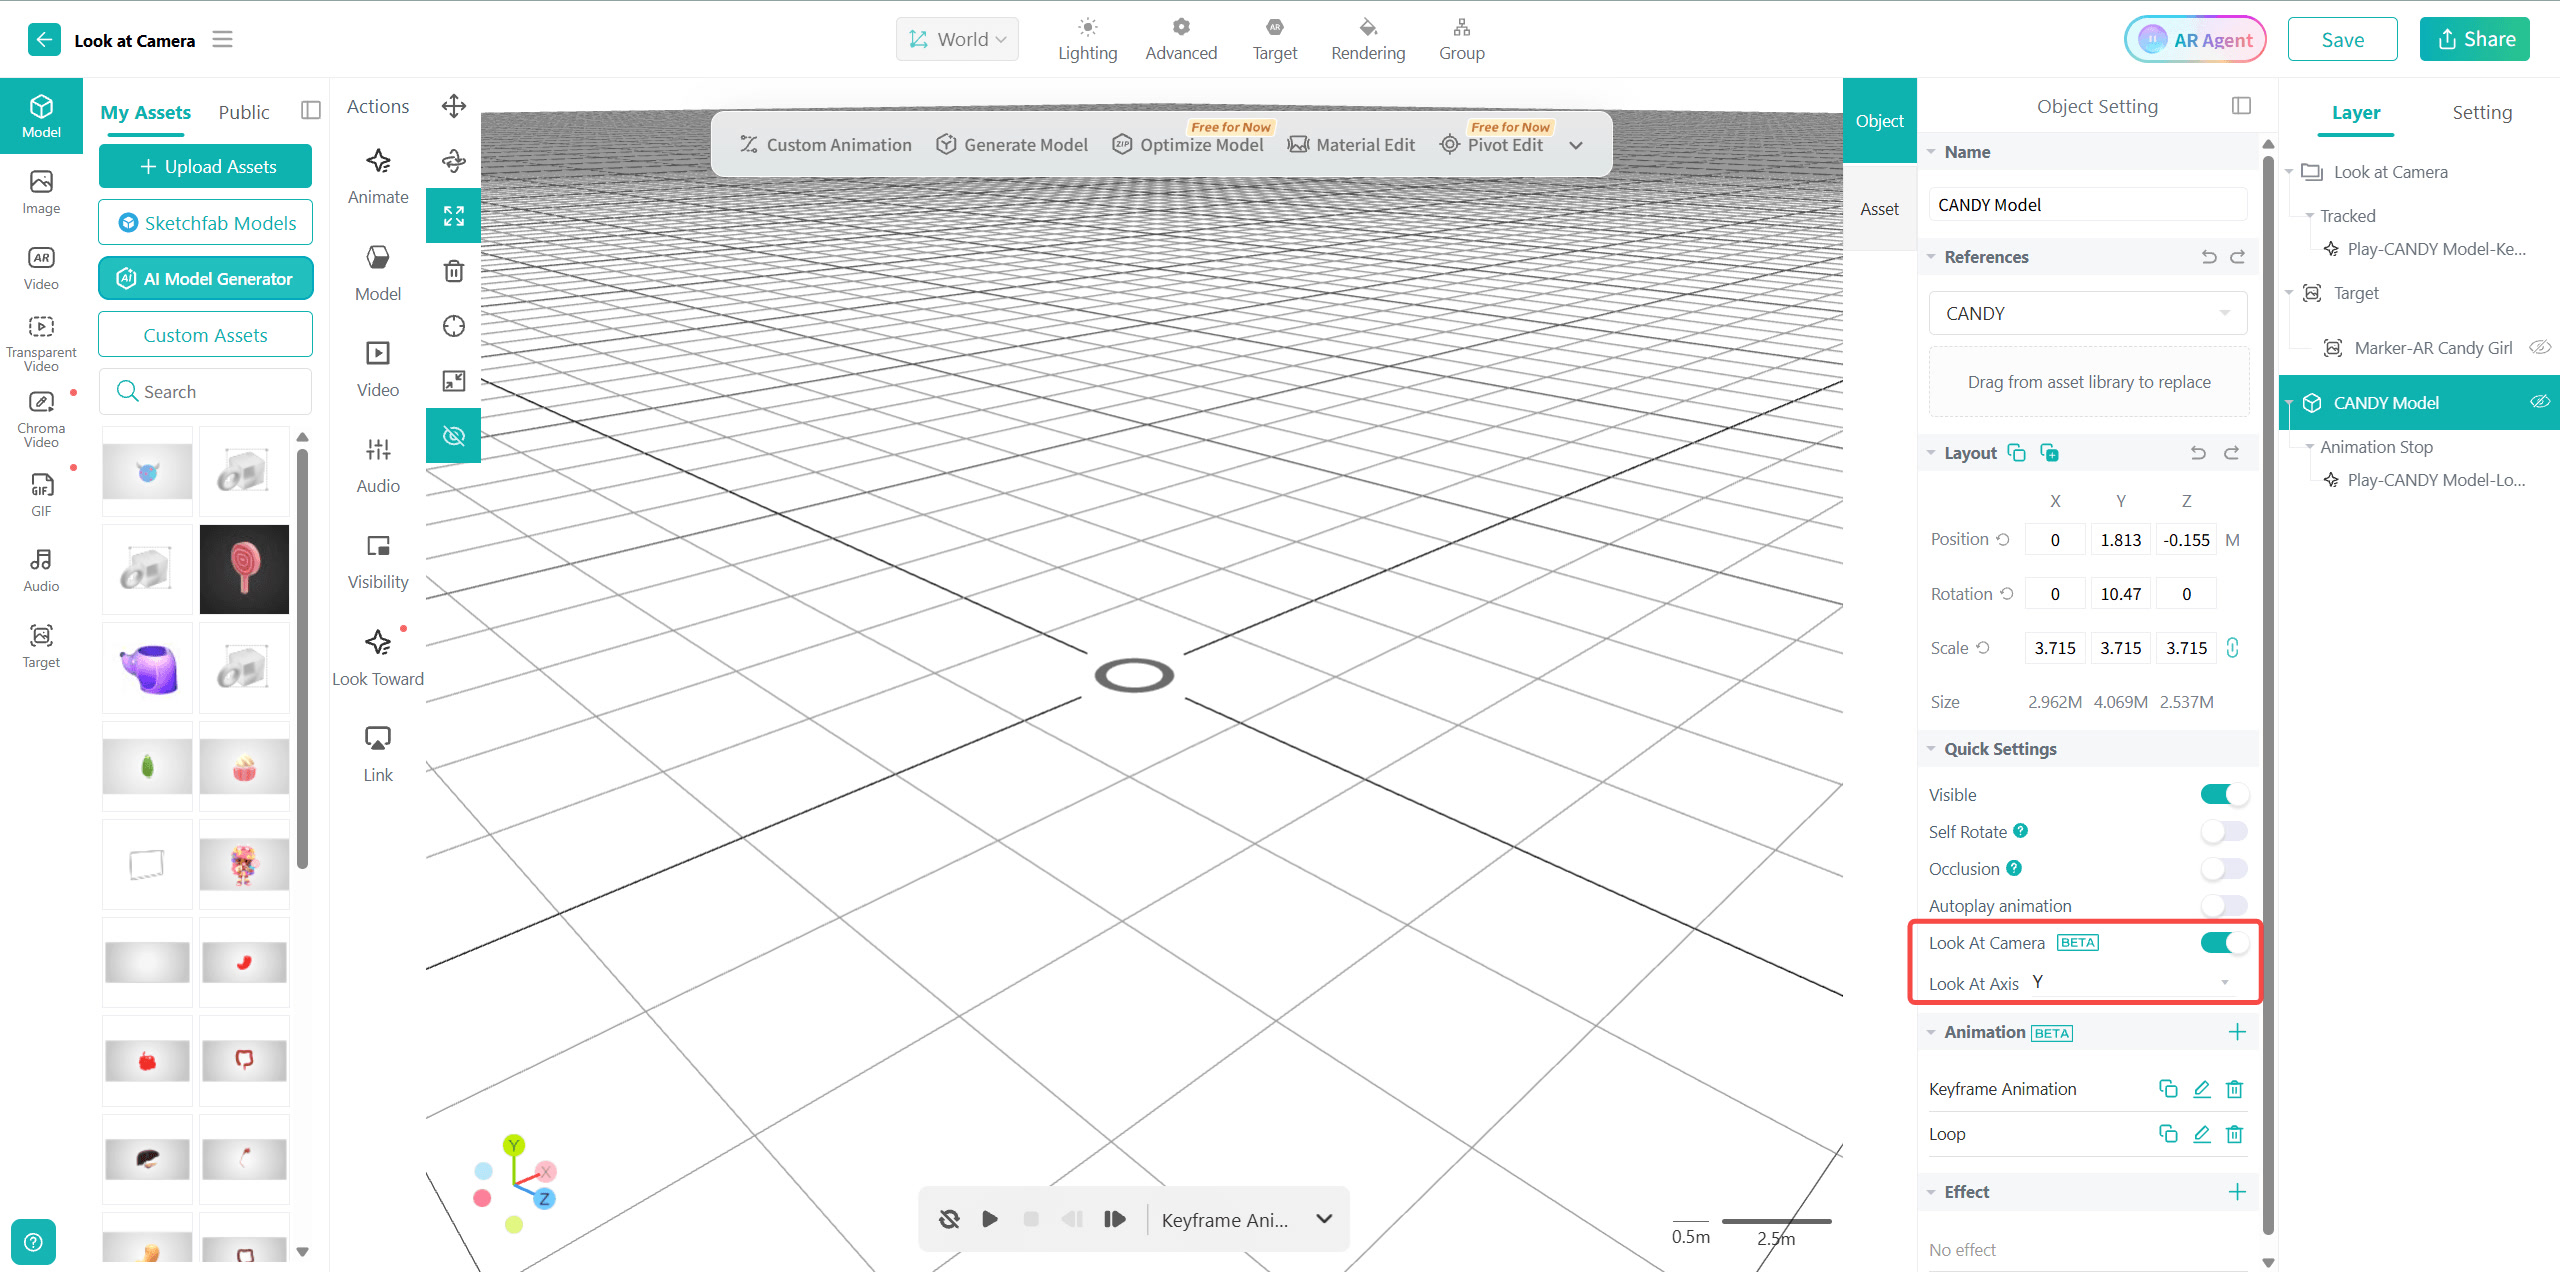Image resolution: width=2560 pixels, height=1272 pixels.
Task: Open the Object side tab
Action: point(1880,121)
